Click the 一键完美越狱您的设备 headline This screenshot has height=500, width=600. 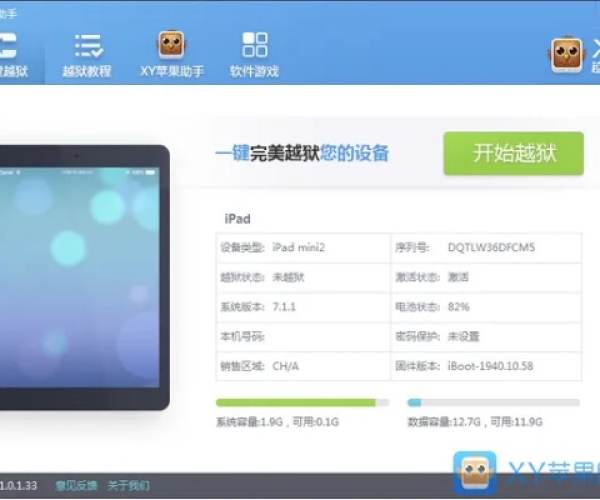pos(303,153)
